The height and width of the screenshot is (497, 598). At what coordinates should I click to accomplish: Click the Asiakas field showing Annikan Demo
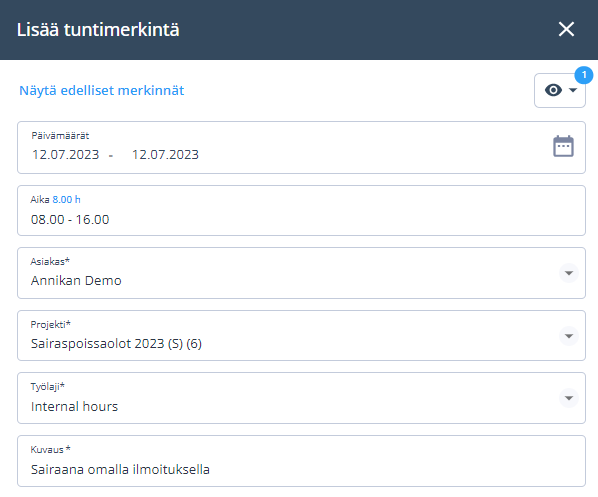[x=301, y=273]
